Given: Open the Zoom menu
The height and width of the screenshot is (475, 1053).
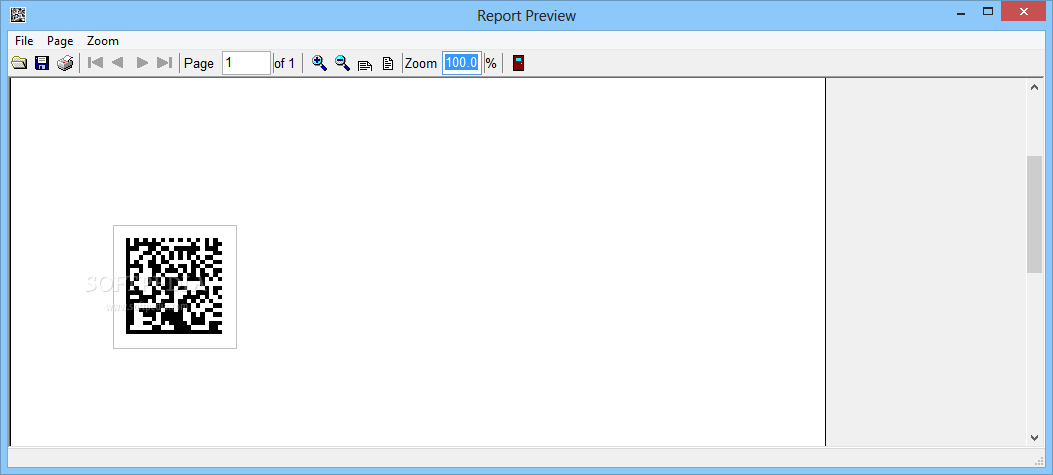Looking at the screenshot, I should pyautogui.click(x=103, y=41).
